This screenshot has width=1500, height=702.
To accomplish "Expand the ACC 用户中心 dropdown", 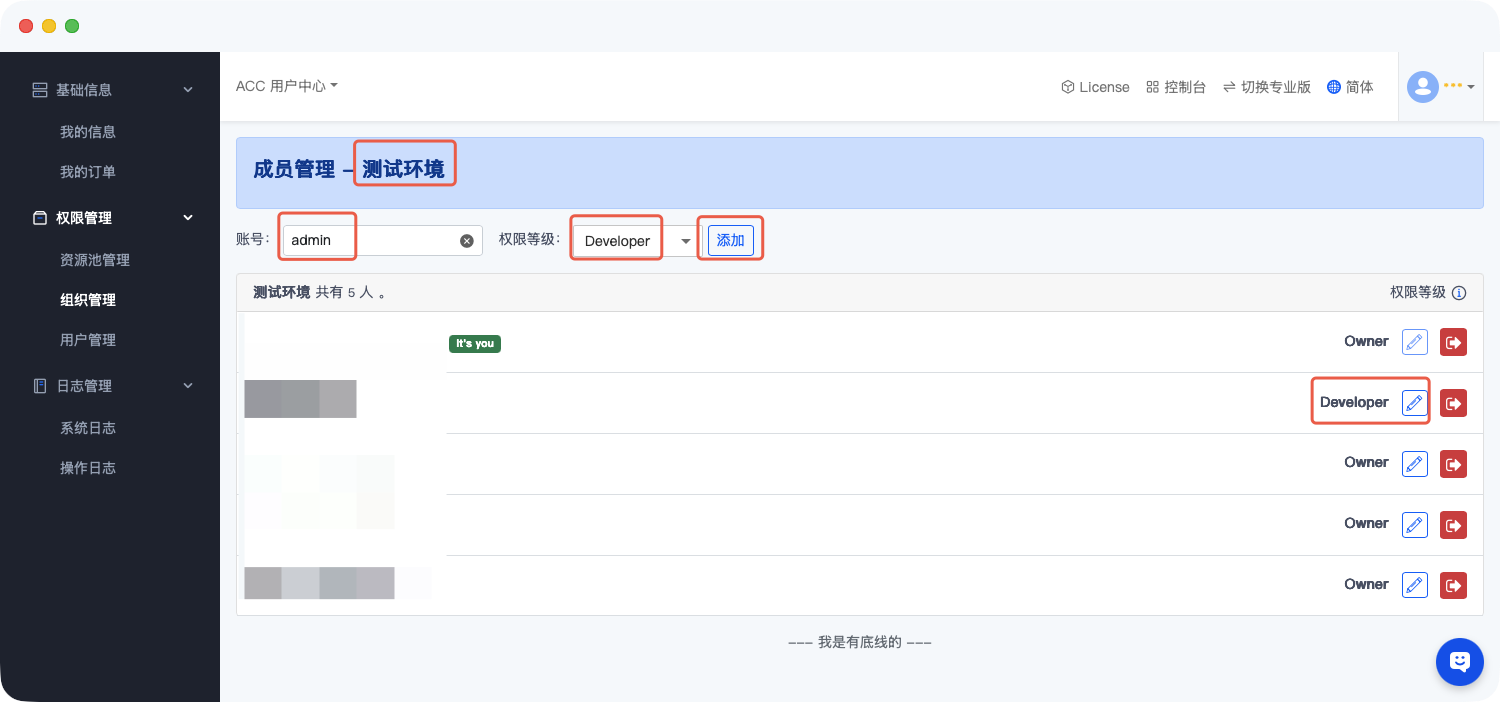I will point(287,86).
